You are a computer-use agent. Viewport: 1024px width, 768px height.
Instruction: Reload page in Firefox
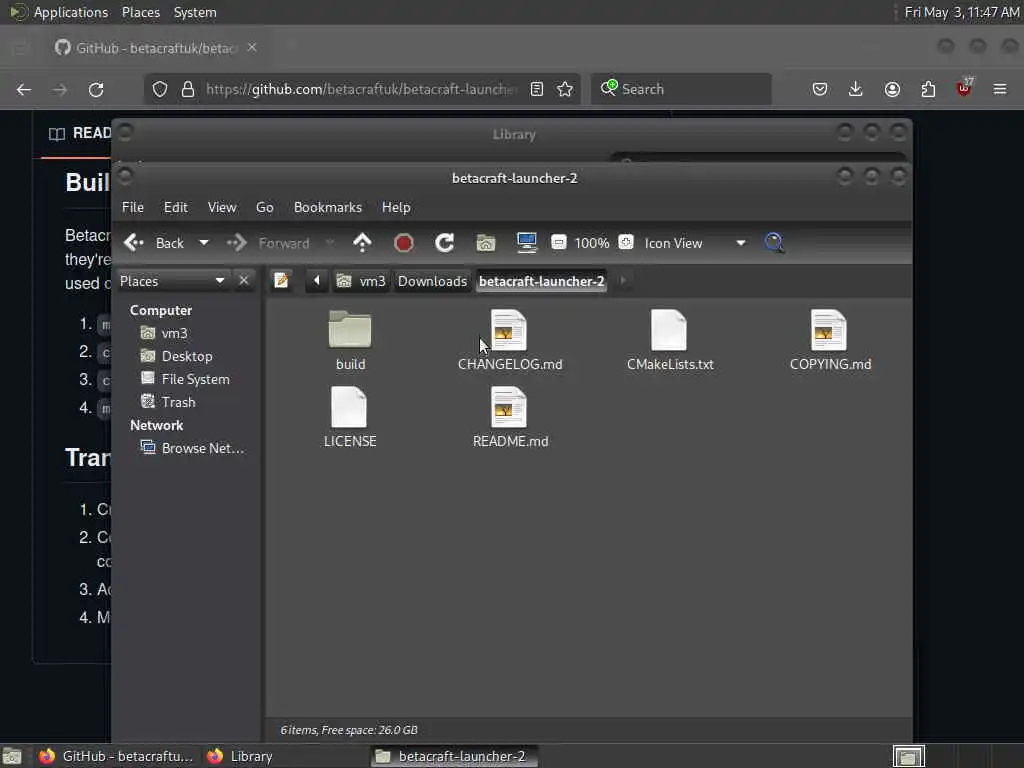(96, 89)
